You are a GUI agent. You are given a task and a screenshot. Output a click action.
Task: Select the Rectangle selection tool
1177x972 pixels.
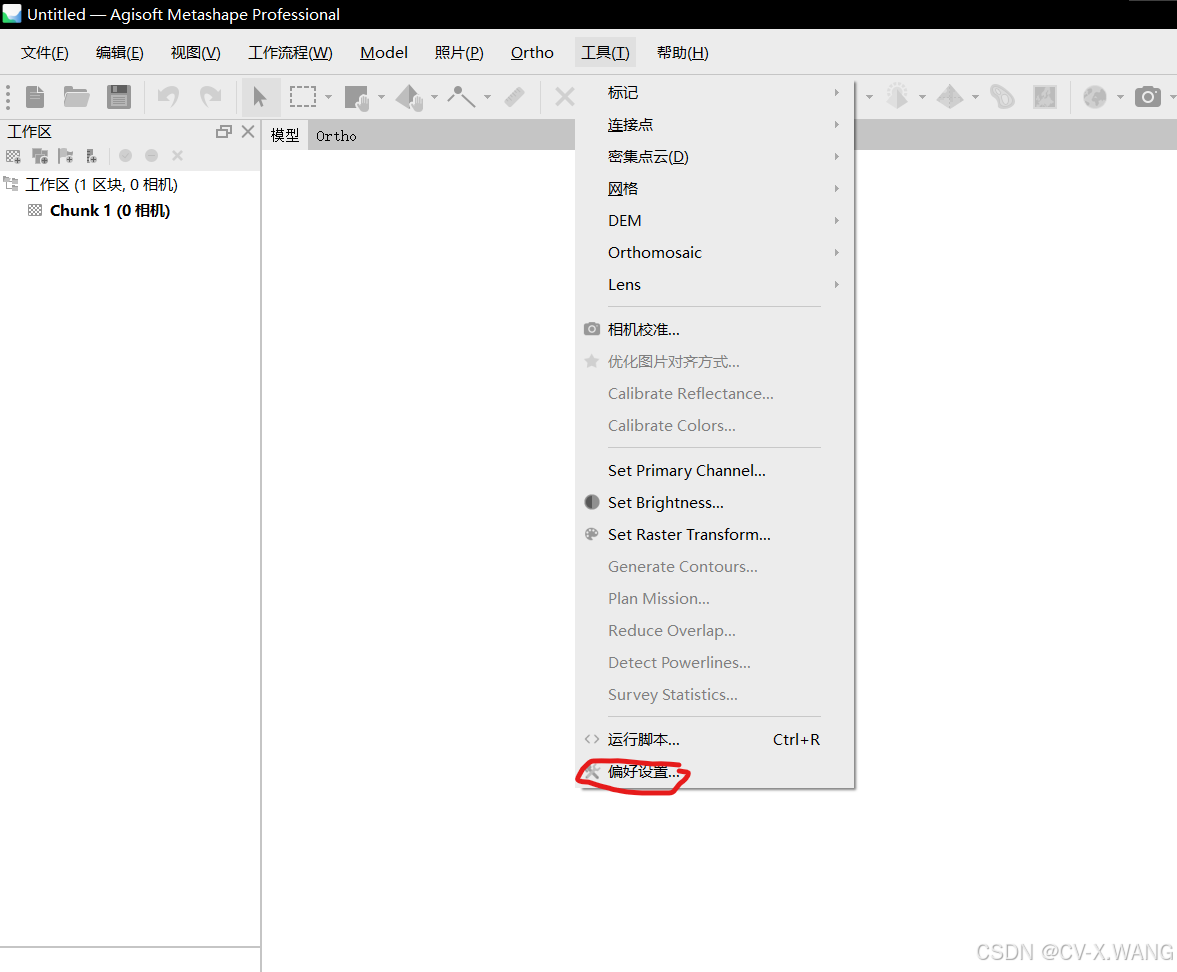point(303,97)
